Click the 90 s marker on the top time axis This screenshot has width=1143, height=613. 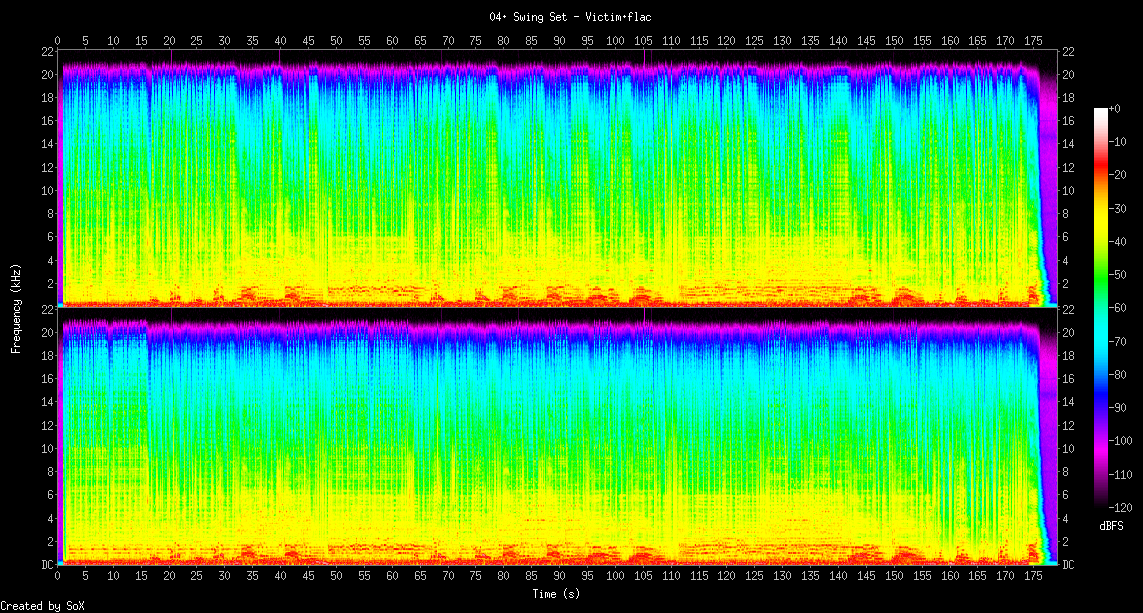pos(559,41)
